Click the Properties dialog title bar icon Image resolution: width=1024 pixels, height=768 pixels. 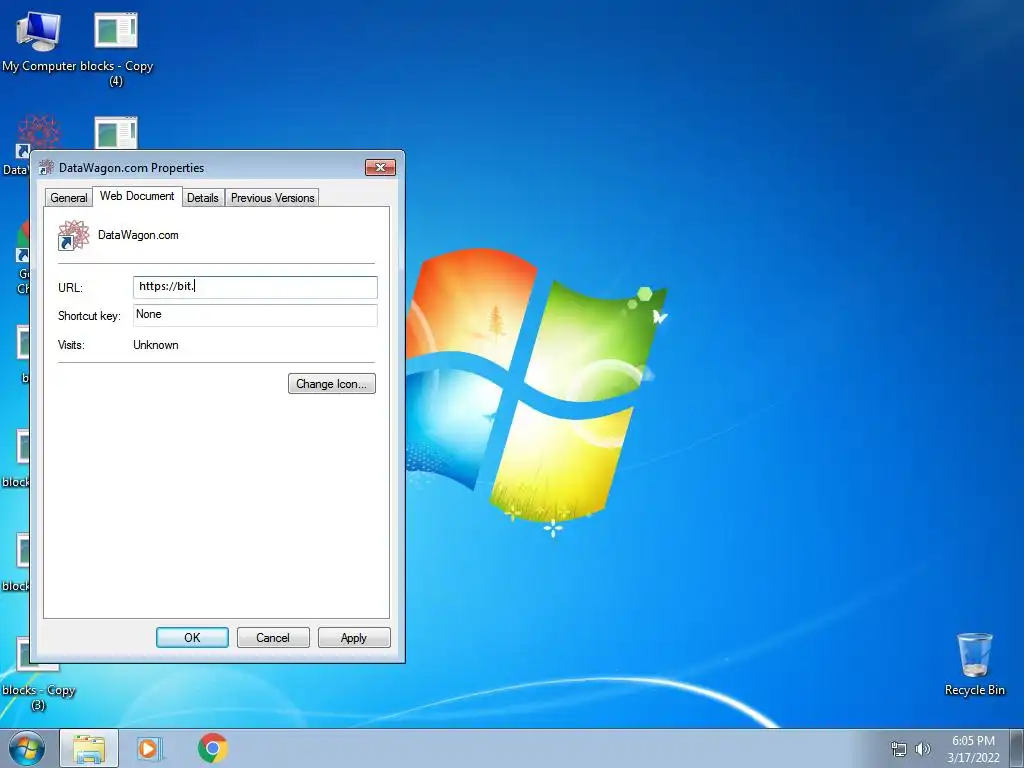[x=46, y=168]
